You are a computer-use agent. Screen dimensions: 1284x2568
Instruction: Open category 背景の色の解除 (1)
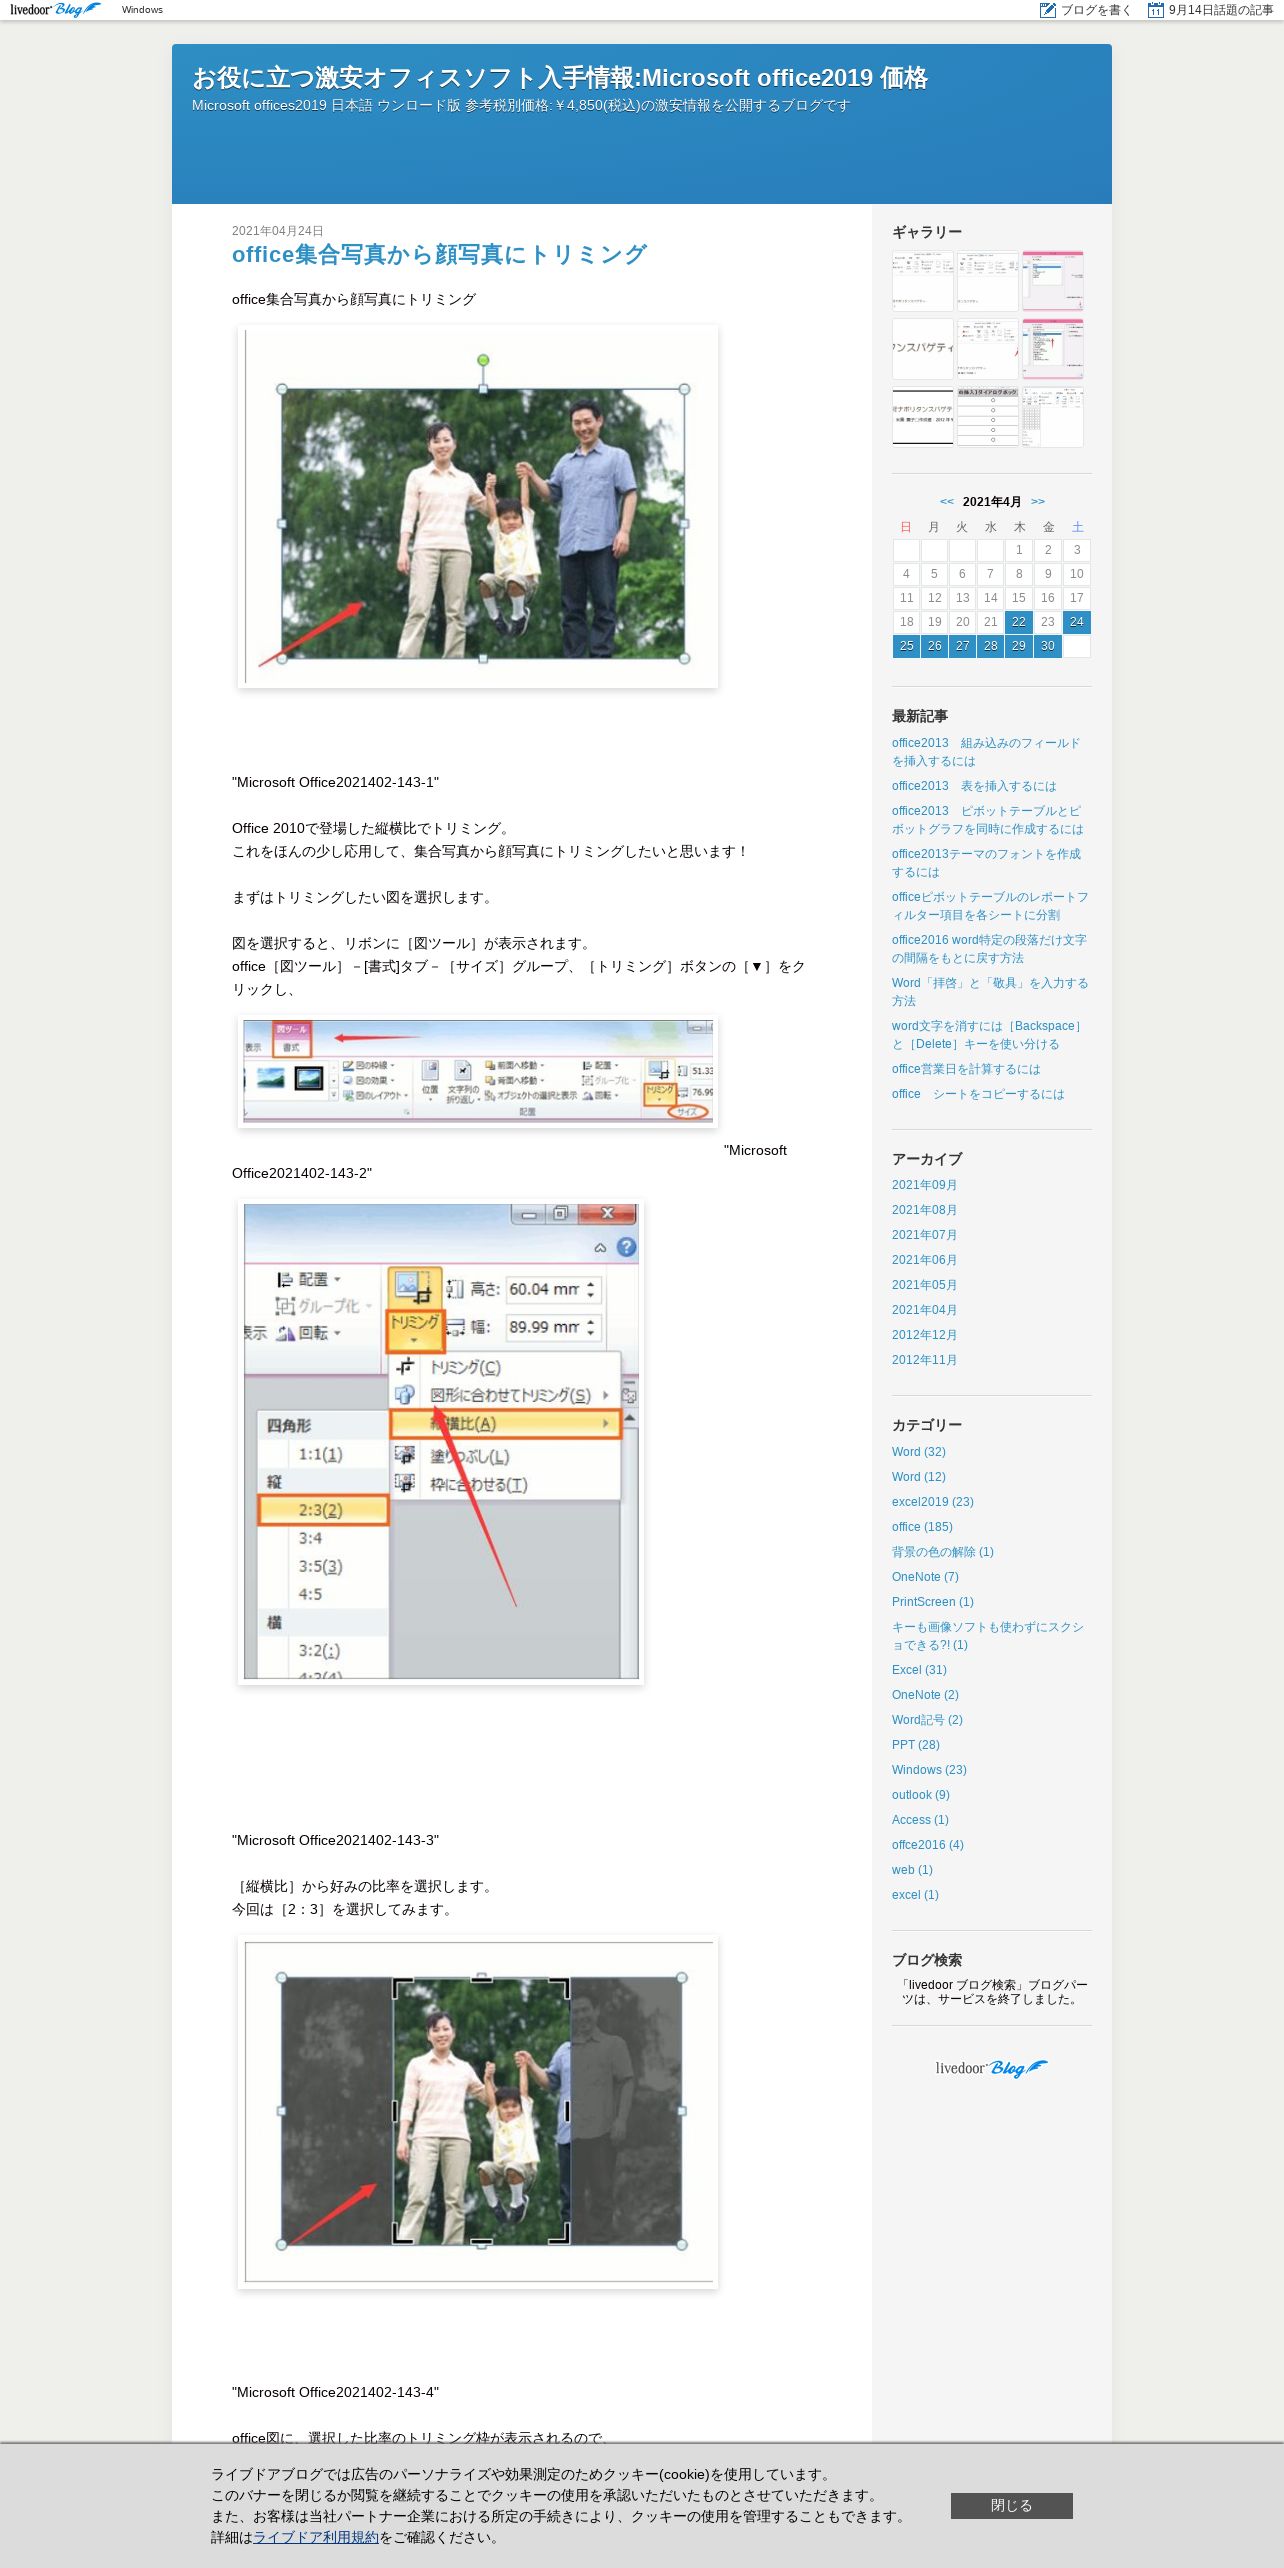click(x=943, y=1552)
